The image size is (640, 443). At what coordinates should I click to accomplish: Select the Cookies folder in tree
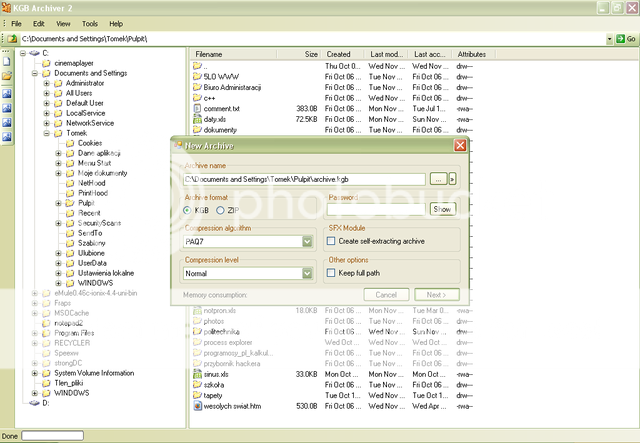(x=90, y=143)
